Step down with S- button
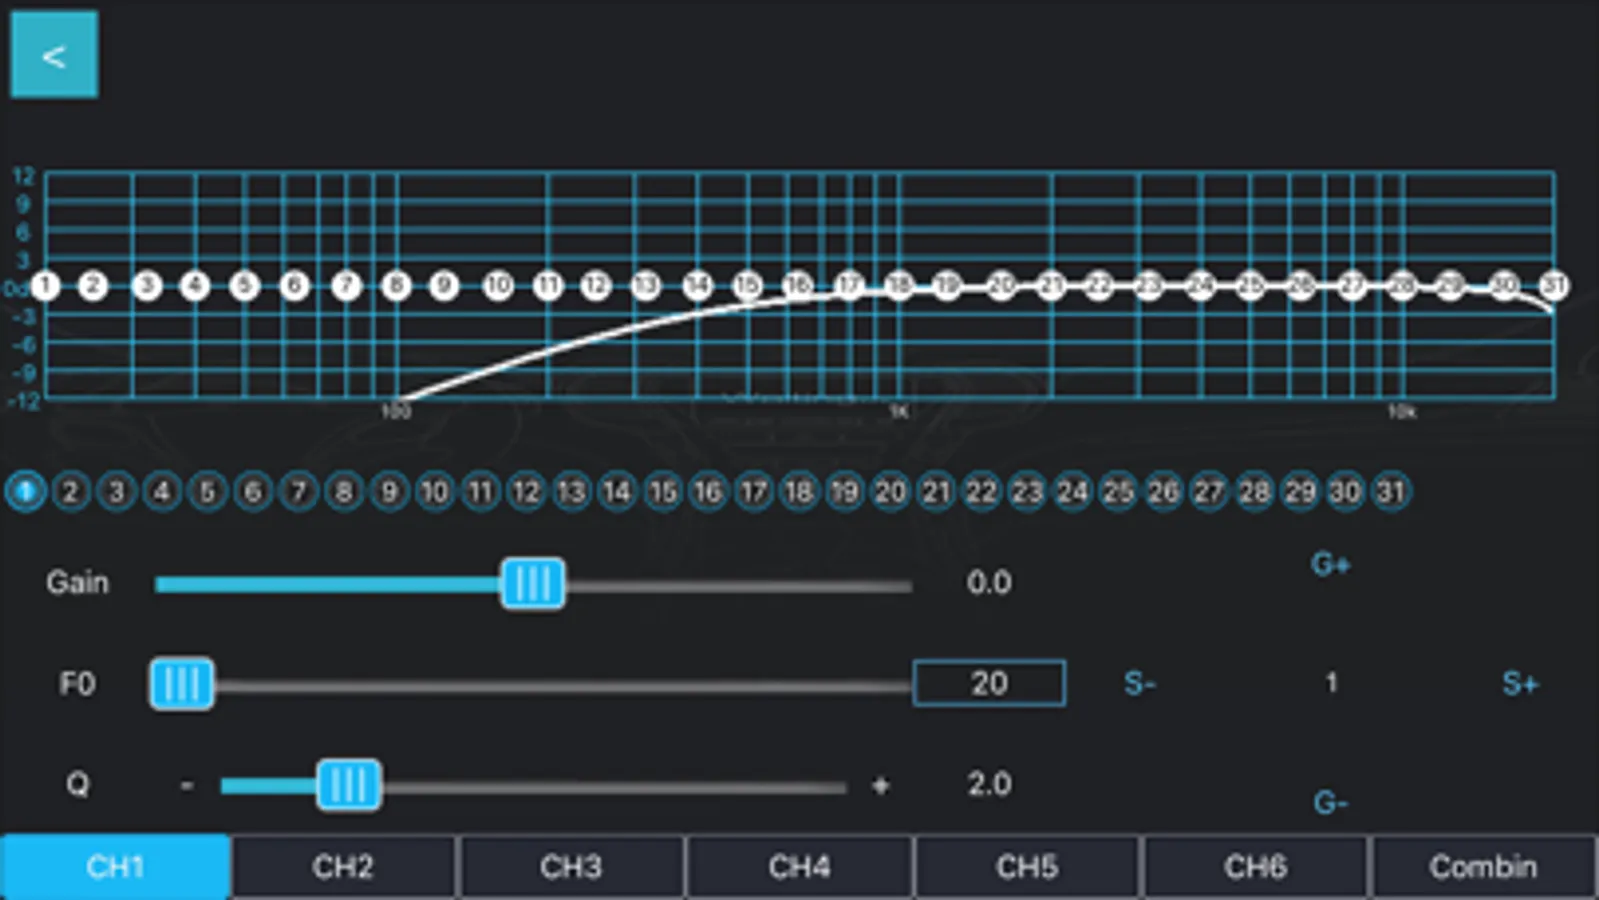 click(x=1140, y=684)
